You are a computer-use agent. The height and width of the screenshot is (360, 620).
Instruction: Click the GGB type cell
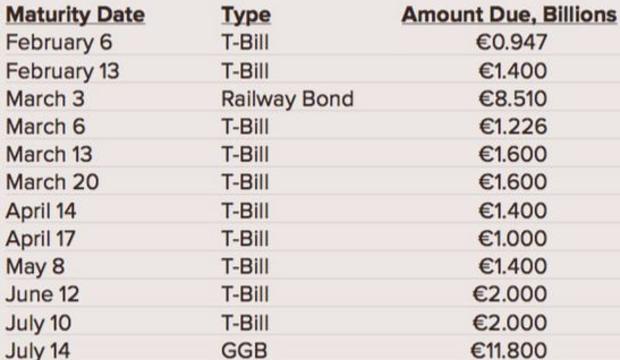[x=244, y=351]
